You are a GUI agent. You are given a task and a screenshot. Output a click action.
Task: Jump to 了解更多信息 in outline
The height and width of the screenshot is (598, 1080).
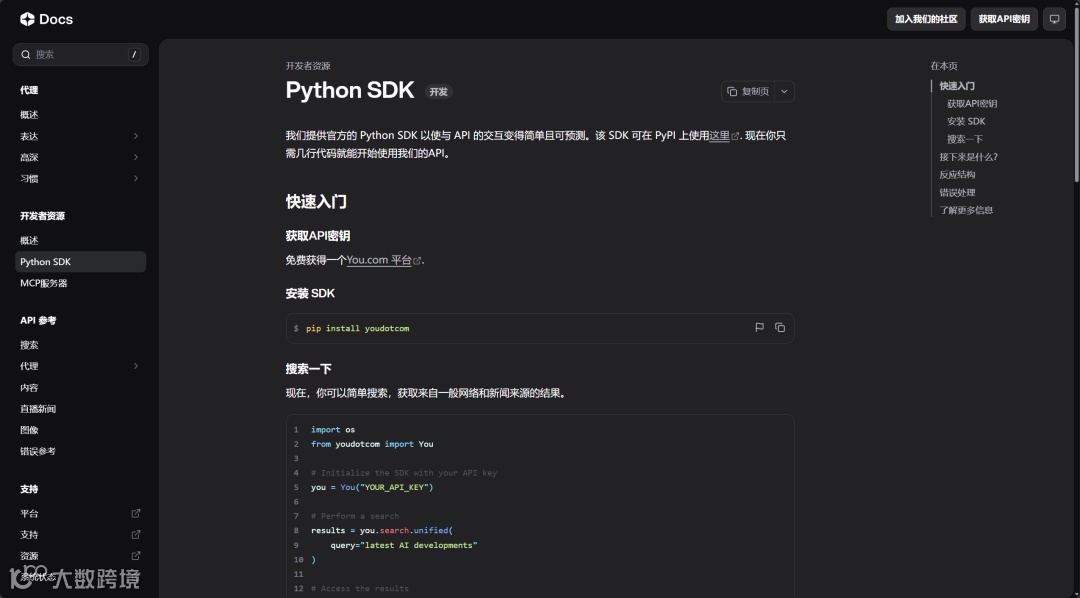[x=966, y=210]
